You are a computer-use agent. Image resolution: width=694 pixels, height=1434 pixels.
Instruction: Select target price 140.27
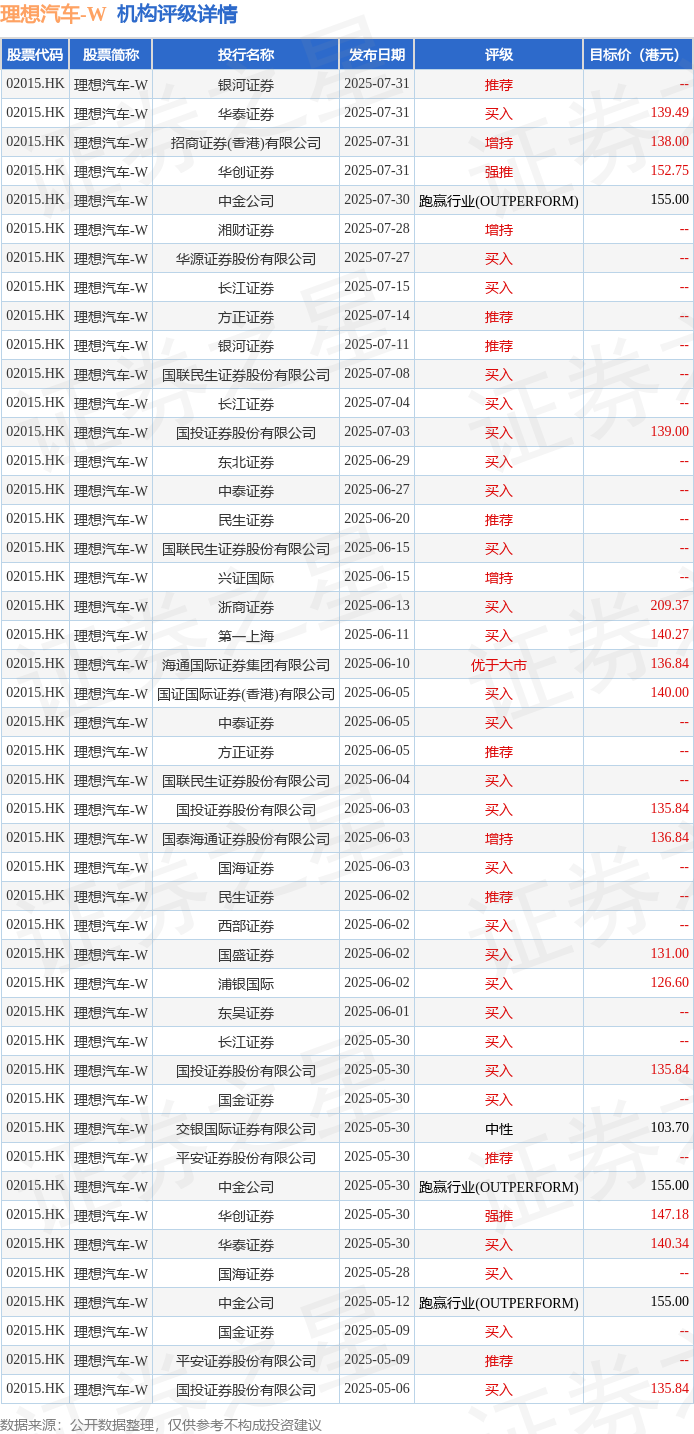pyautogui.click(x=669, y=635)
